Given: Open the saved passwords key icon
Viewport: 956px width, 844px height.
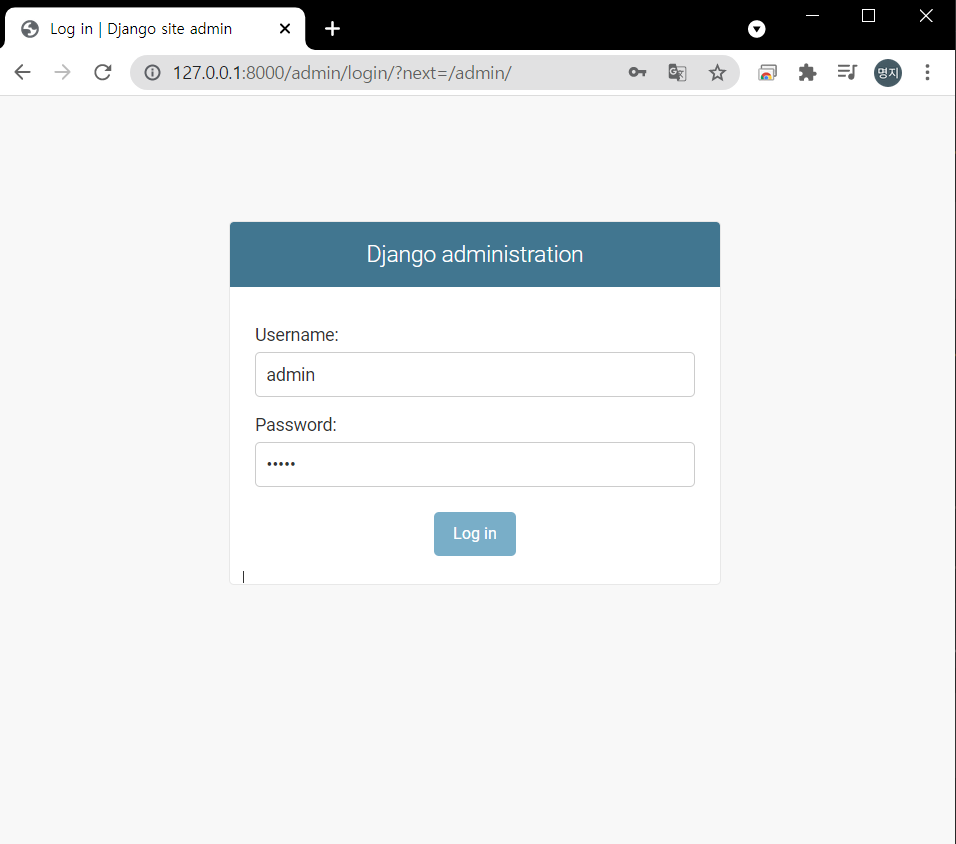Looking at the screenshot, I should coord(637,73).
